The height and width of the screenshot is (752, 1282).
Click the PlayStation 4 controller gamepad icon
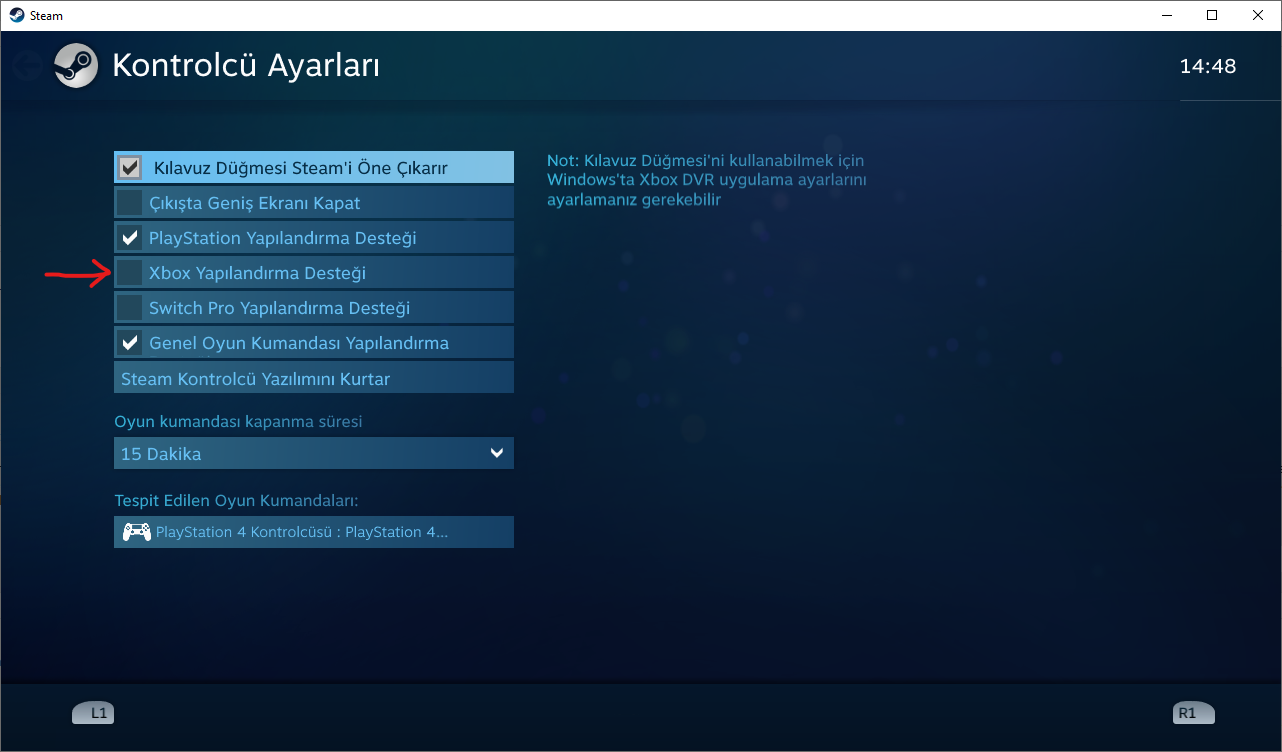pyautogui.click(x=136, y=532)
